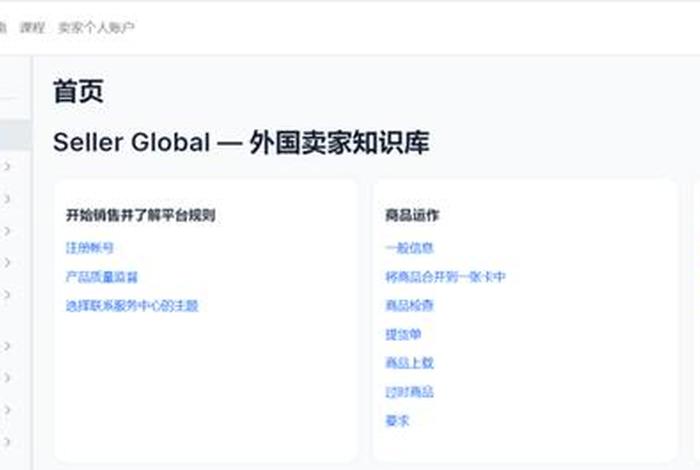Screen dimensions: 700x470
Task: Open the 选择联系服务中心的主题 link
Action: click(x=132, y=306)
